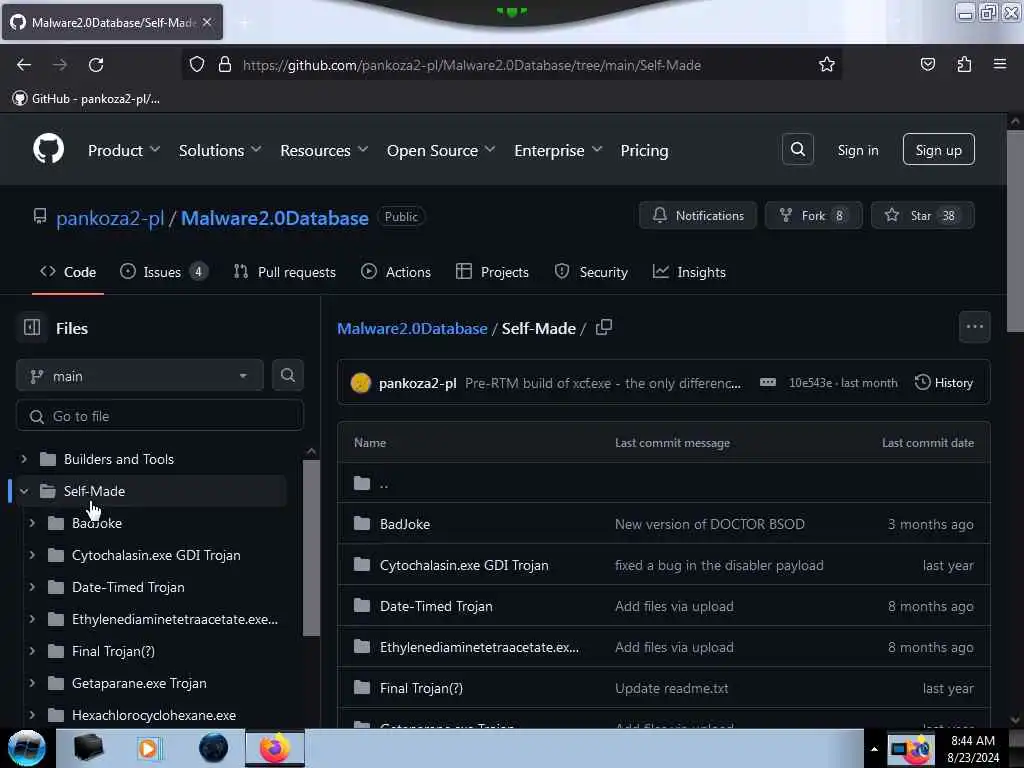The height and width of the screenshot is (768, 1024).
Task: Show hidden system tray icons arrow
Action: click(x=874, y=749)
